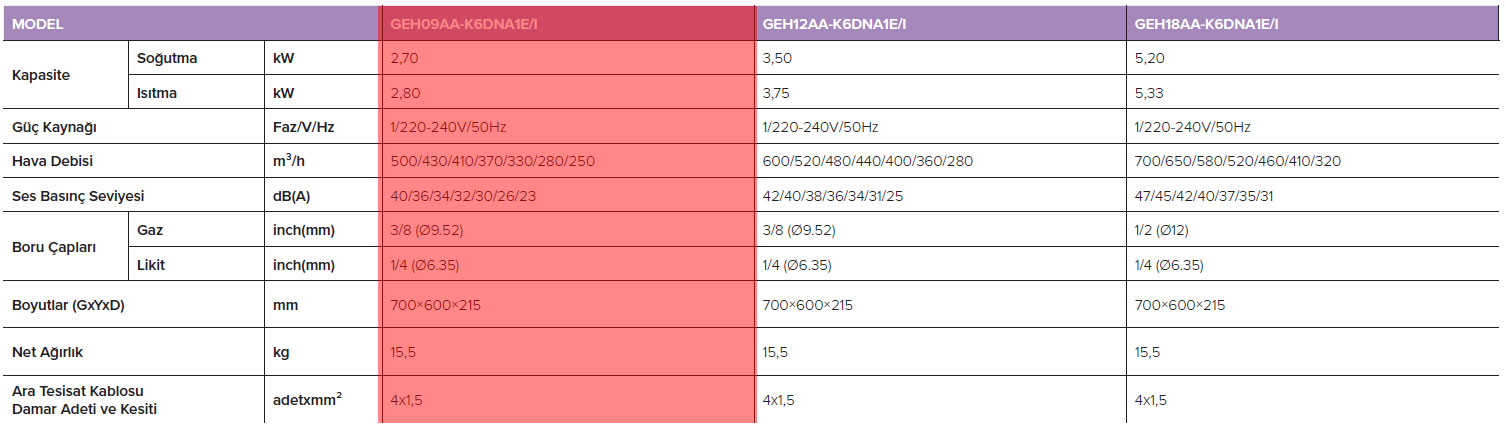Viewport: 1506px width, 428px height.
Task: Click the 5,20 cooling capacity value
Action: [x=1150, y=58]
